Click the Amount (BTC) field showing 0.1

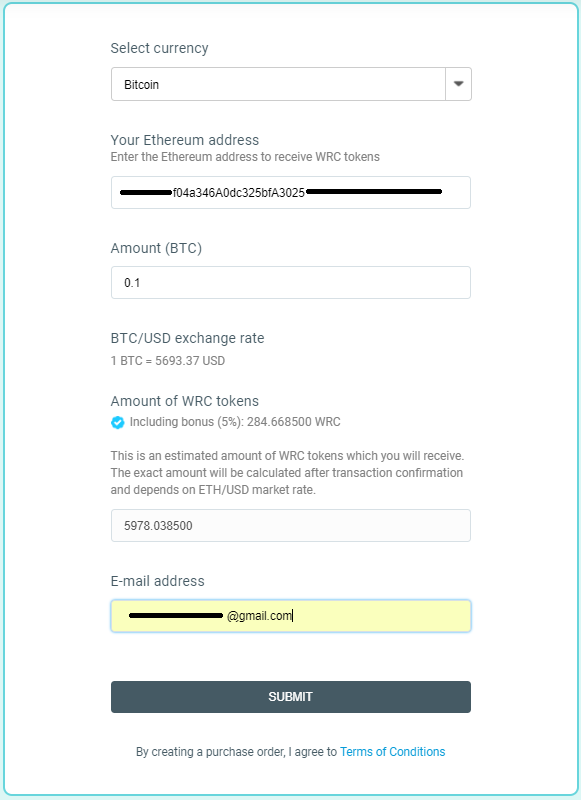point(291,283)
